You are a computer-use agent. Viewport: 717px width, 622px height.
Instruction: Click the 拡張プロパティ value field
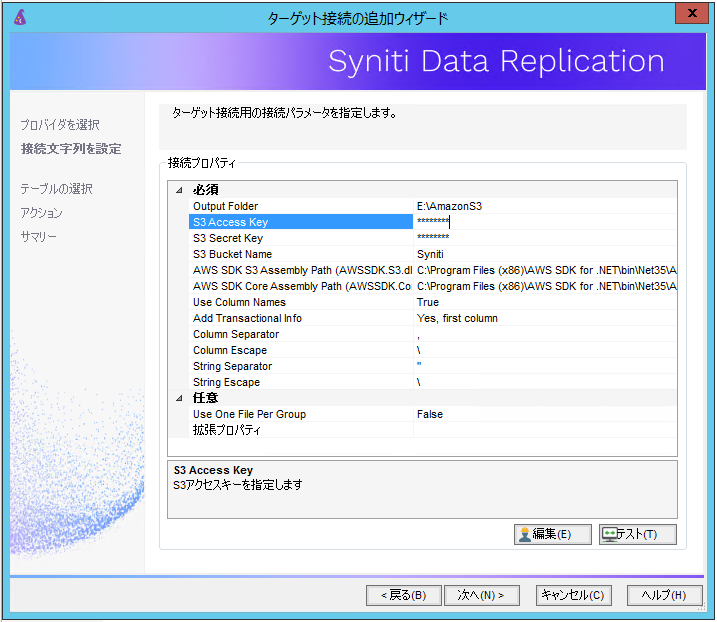coord(545,430)
